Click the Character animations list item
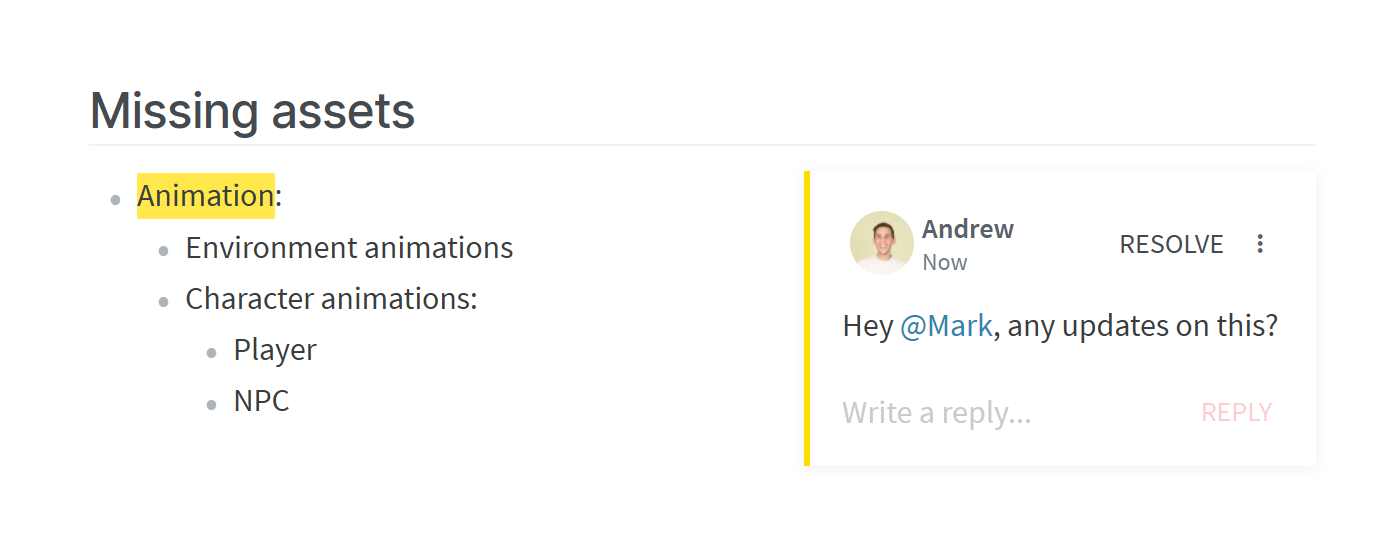1400x554 pixels. [x=331, y=298]
